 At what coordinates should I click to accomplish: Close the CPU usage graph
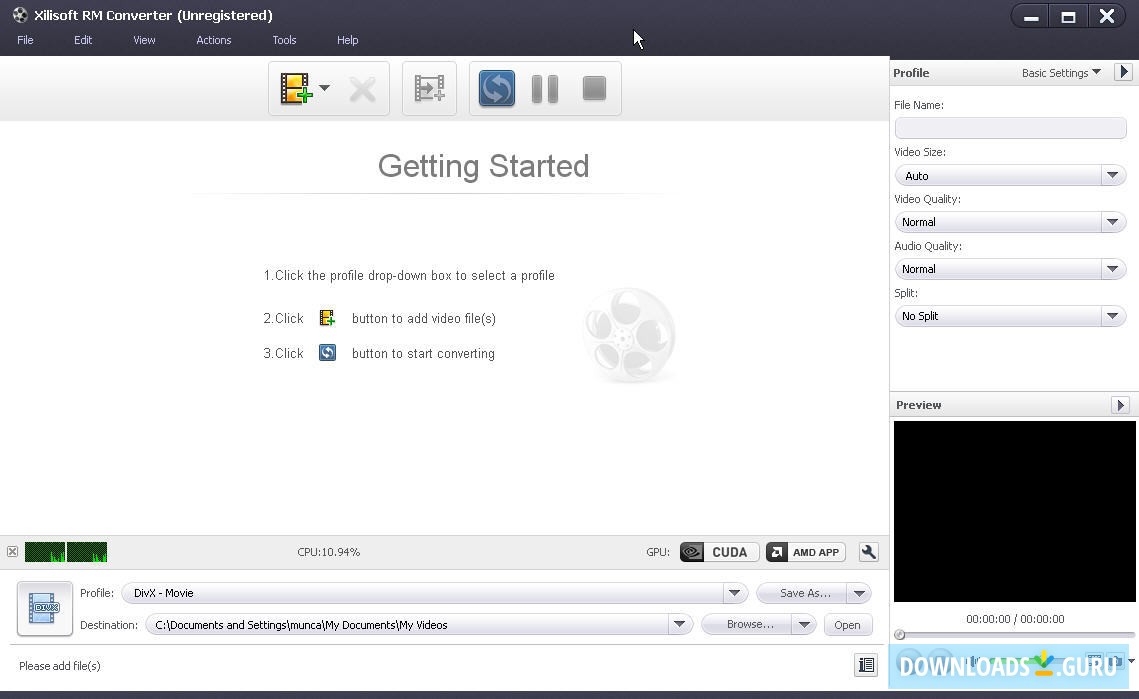coord(12,552)
